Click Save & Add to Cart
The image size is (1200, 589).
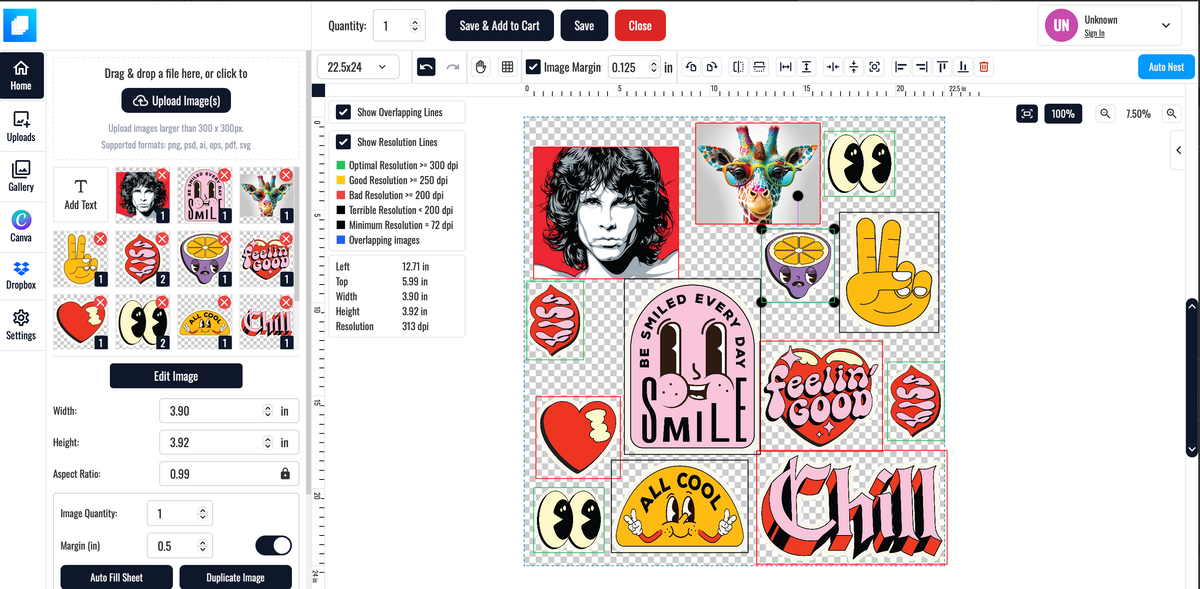[499, 26]
